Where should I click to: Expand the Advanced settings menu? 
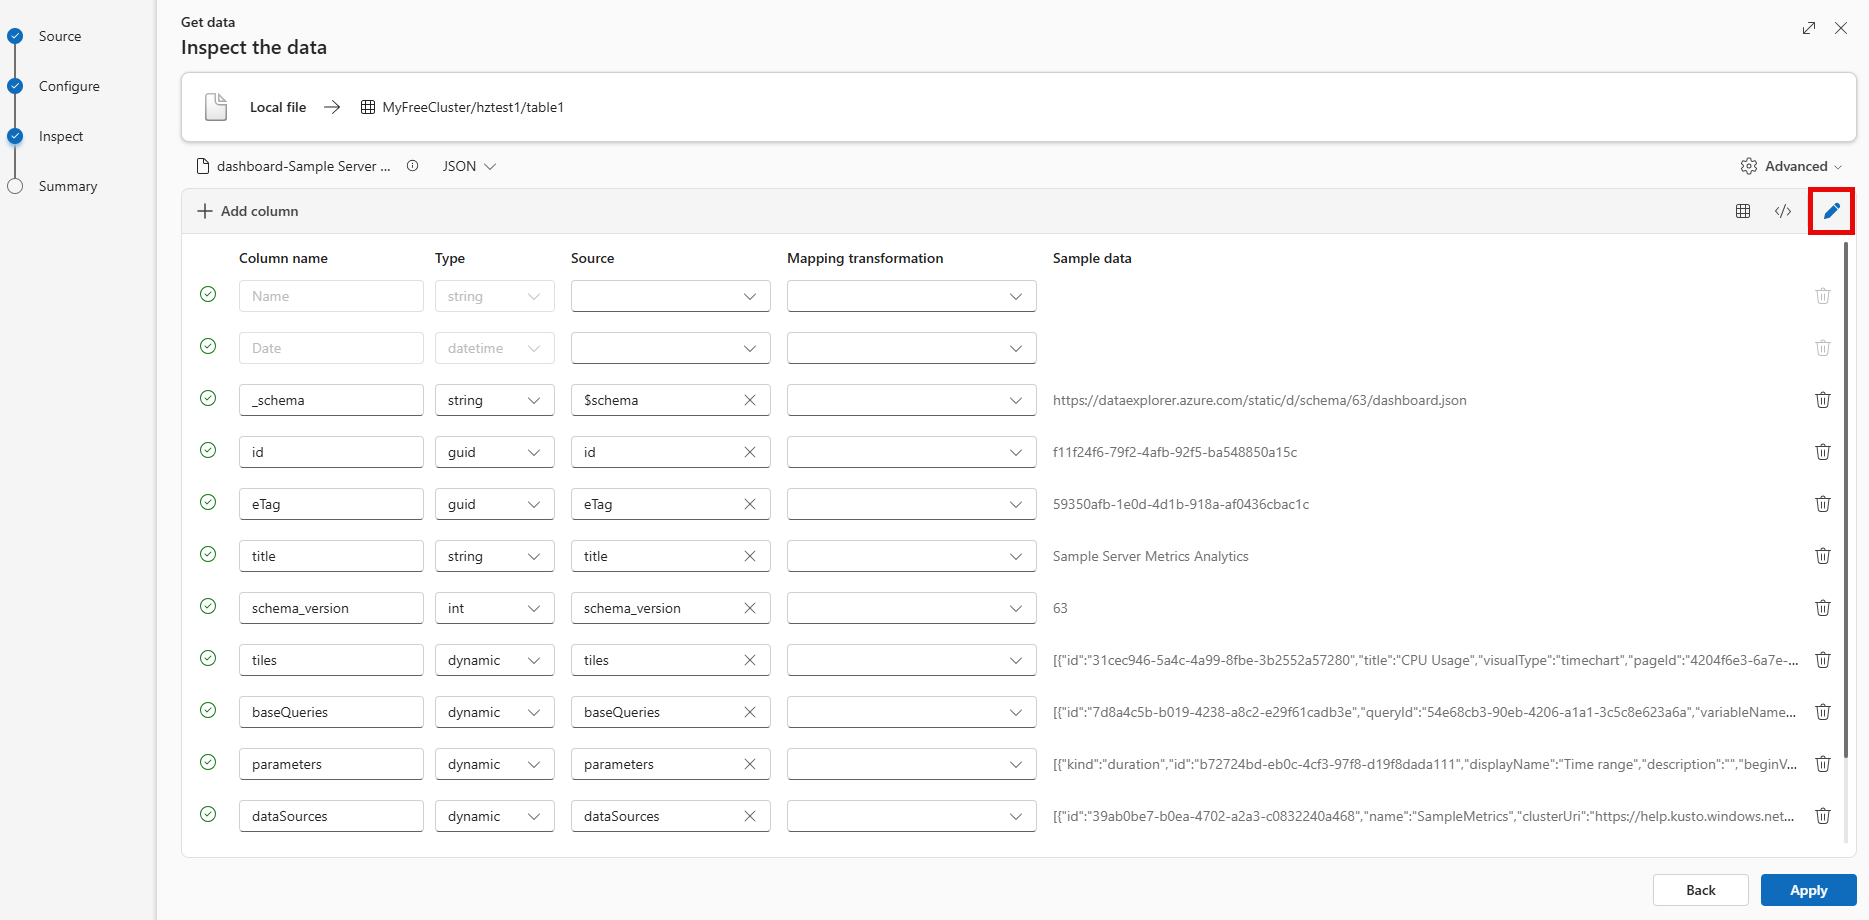click(1792, 166)
